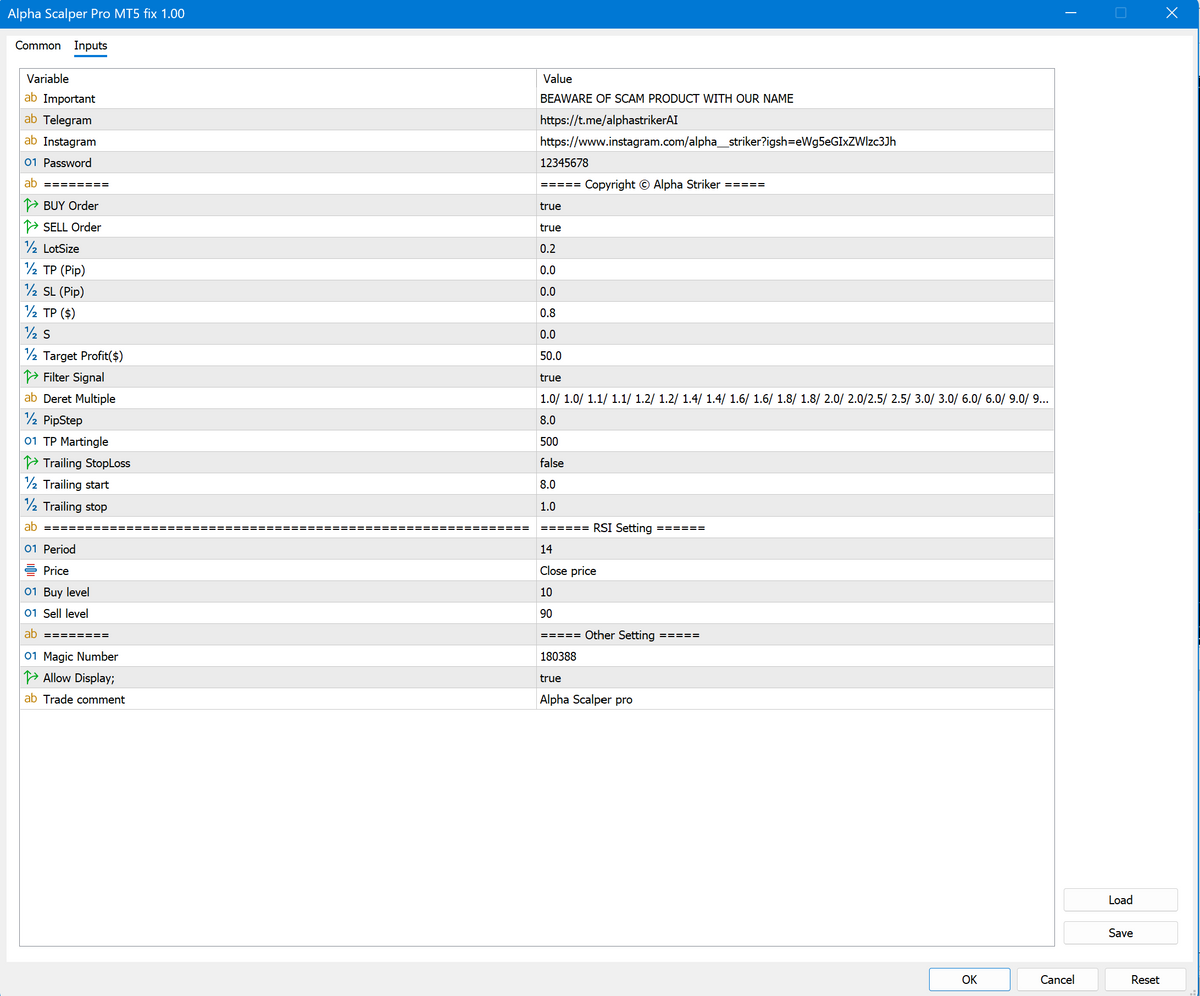The image size is (1200, 996).
Task: Open the SELL Order true value dropdown
Action: (x=795, y=227)
